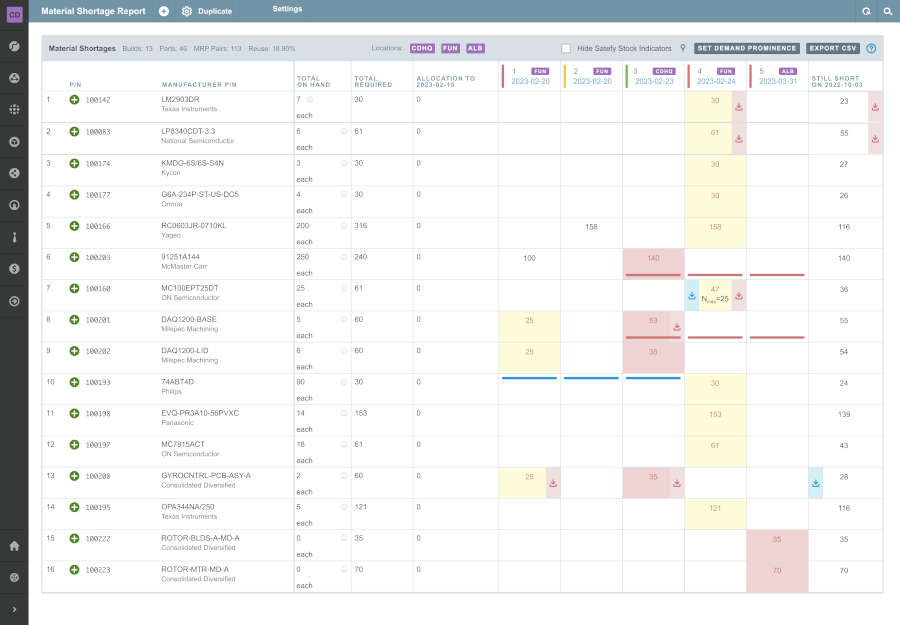
Task: Click manufacturer link McMaster-Carr
Action: click(184, 266)
